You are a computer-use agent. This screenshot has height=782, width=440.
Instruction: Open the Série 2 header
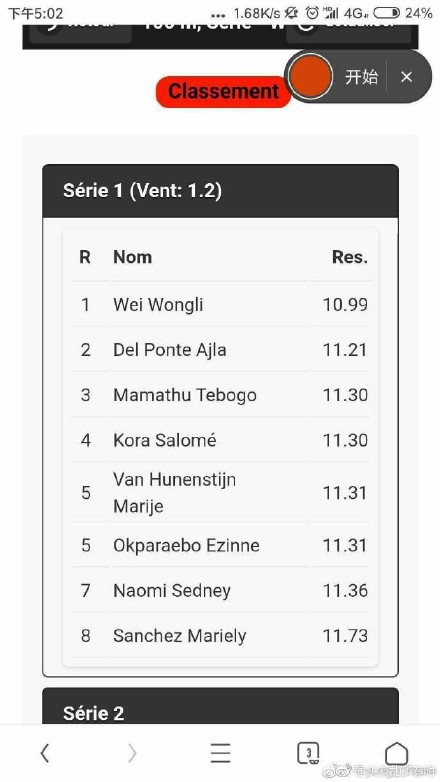click(220, 706)
